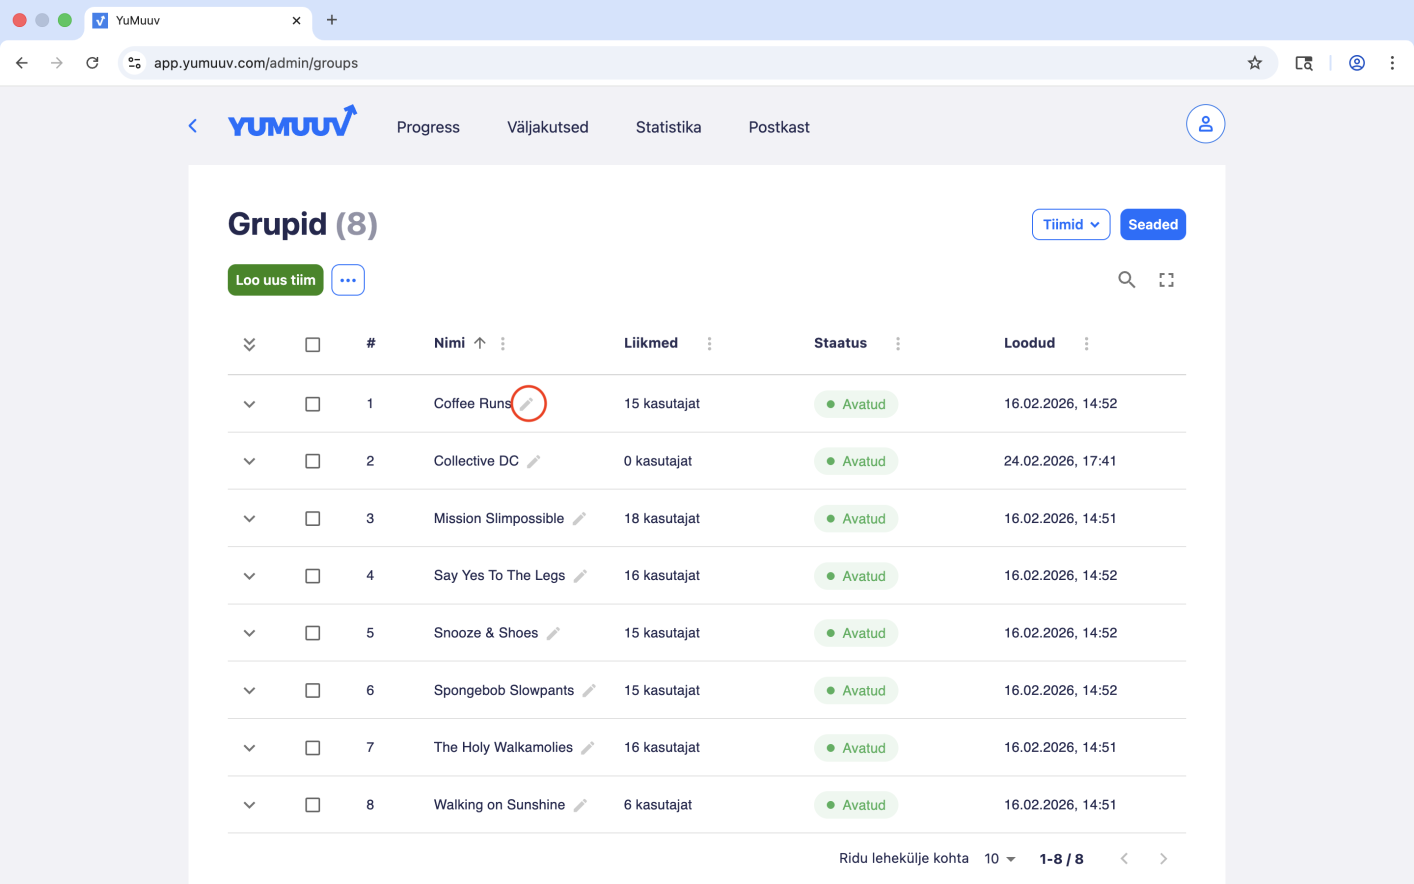The height and width of the screenshot is (884, 1414).
Task: Open Staatus column options menu
Action: [897, 344]
